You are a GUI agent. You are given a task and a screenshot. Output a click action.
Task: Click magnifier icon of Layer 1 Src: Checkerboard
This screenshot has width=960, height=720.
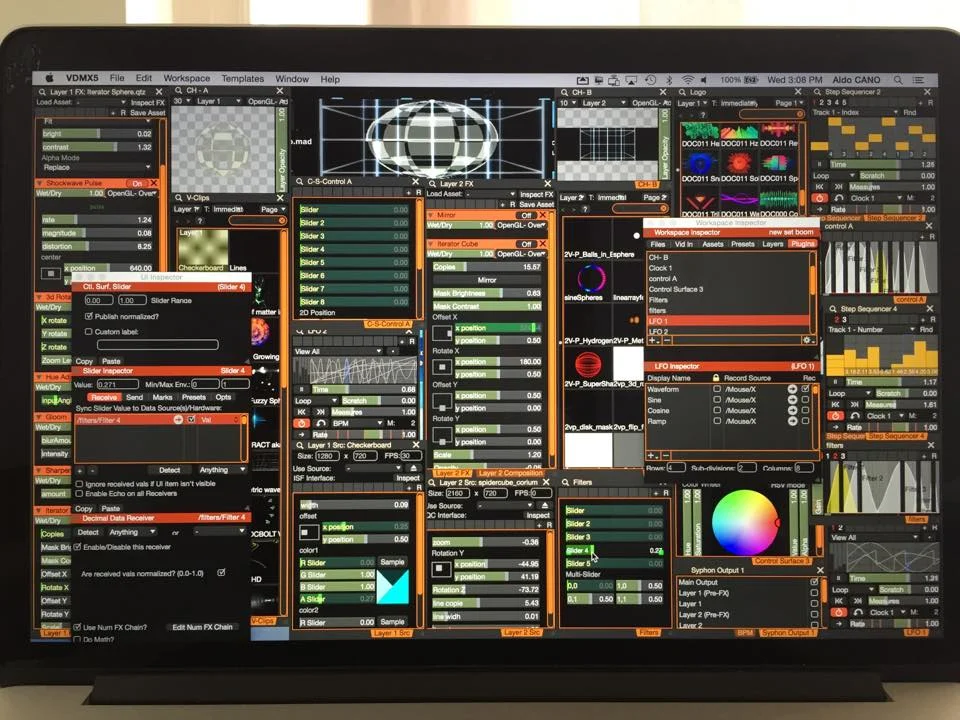(300, 445)
